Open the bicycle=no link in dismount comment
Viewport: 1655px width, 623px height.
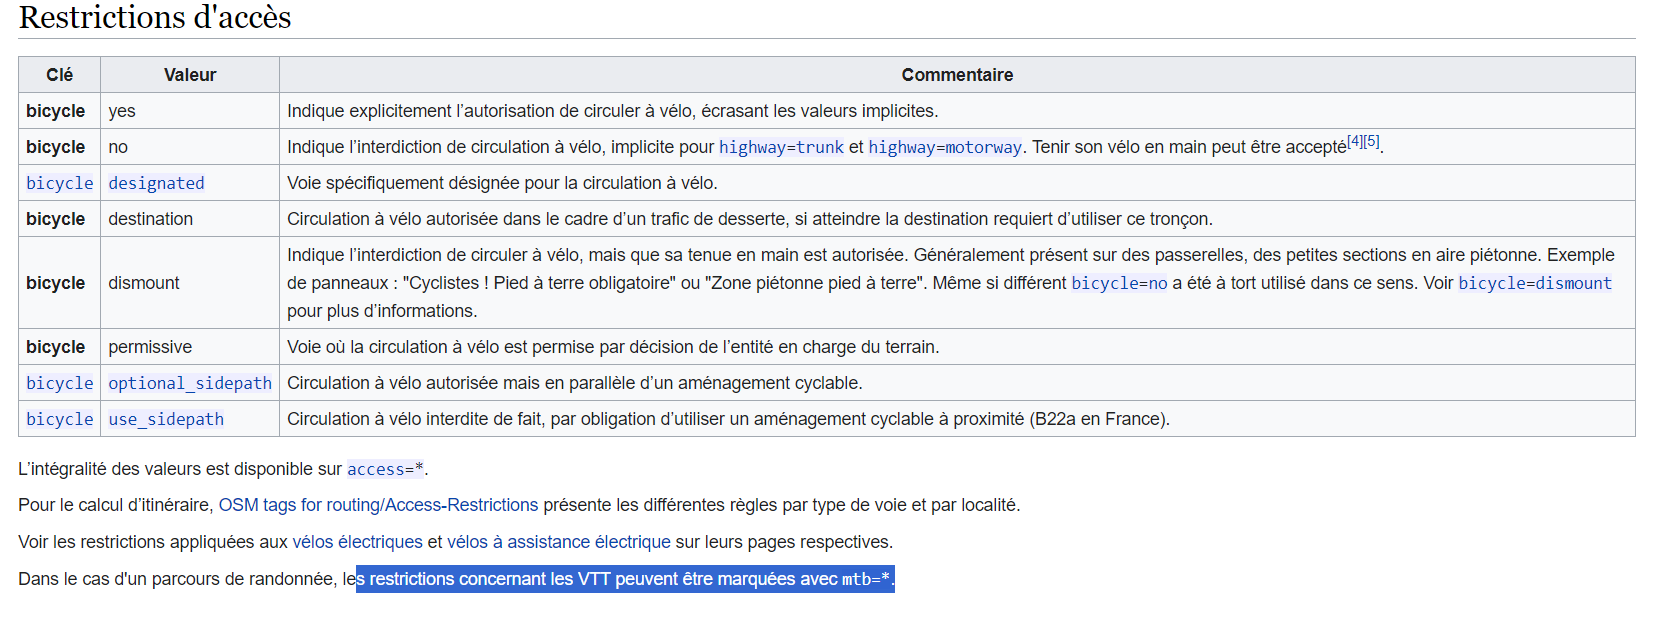coord(1119,283)
